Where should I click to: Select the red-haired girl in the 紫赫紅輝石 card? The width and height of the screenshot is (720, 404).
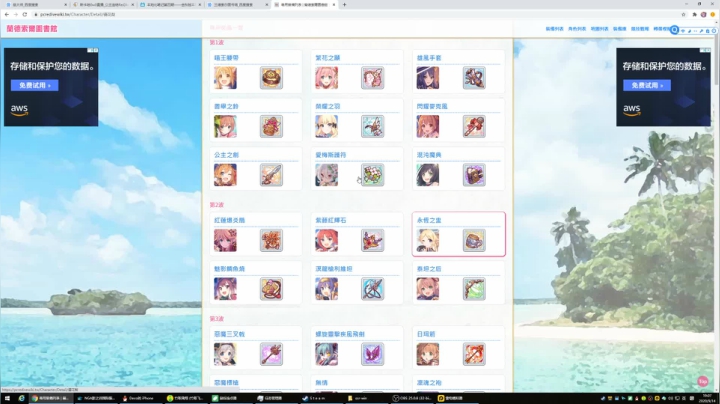pos(326,240)
